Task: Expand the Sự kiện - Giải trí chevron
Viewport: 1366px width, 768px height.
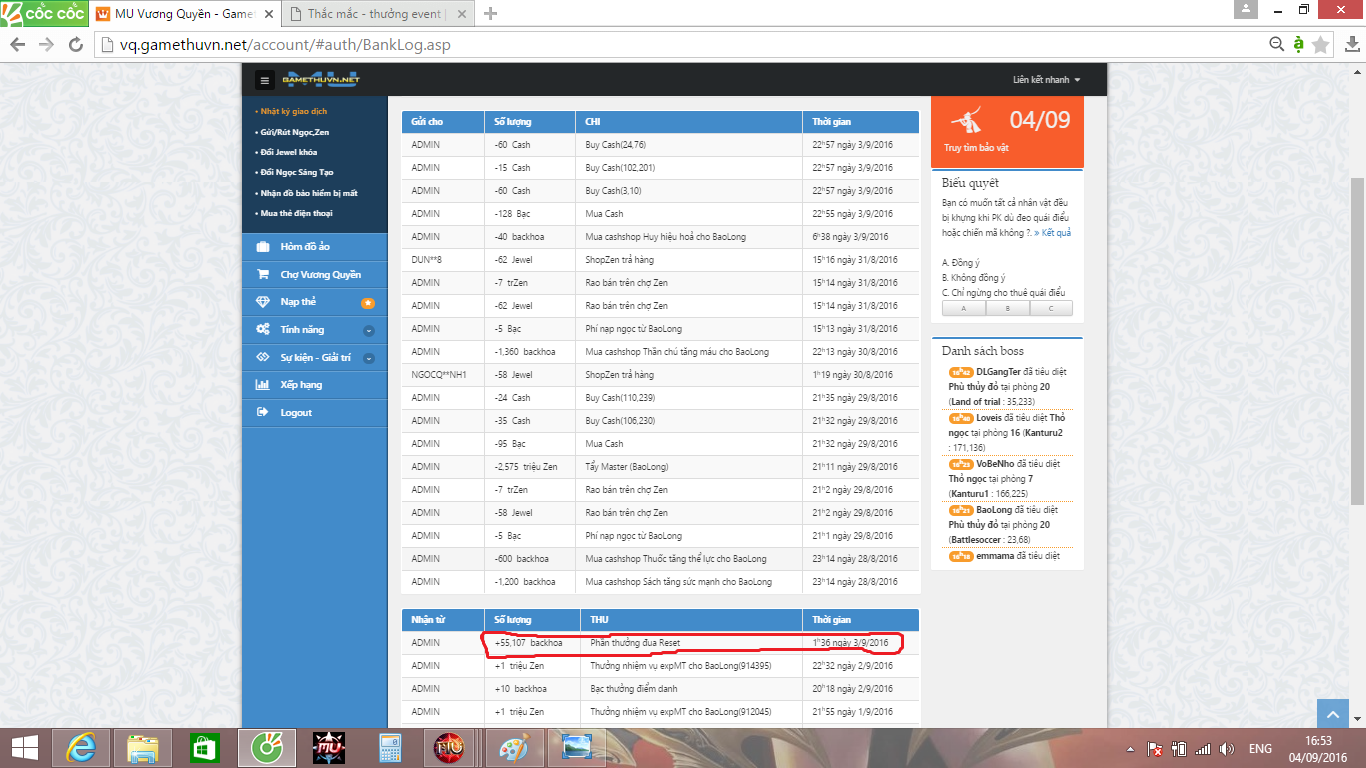Action: coord(368,358)
